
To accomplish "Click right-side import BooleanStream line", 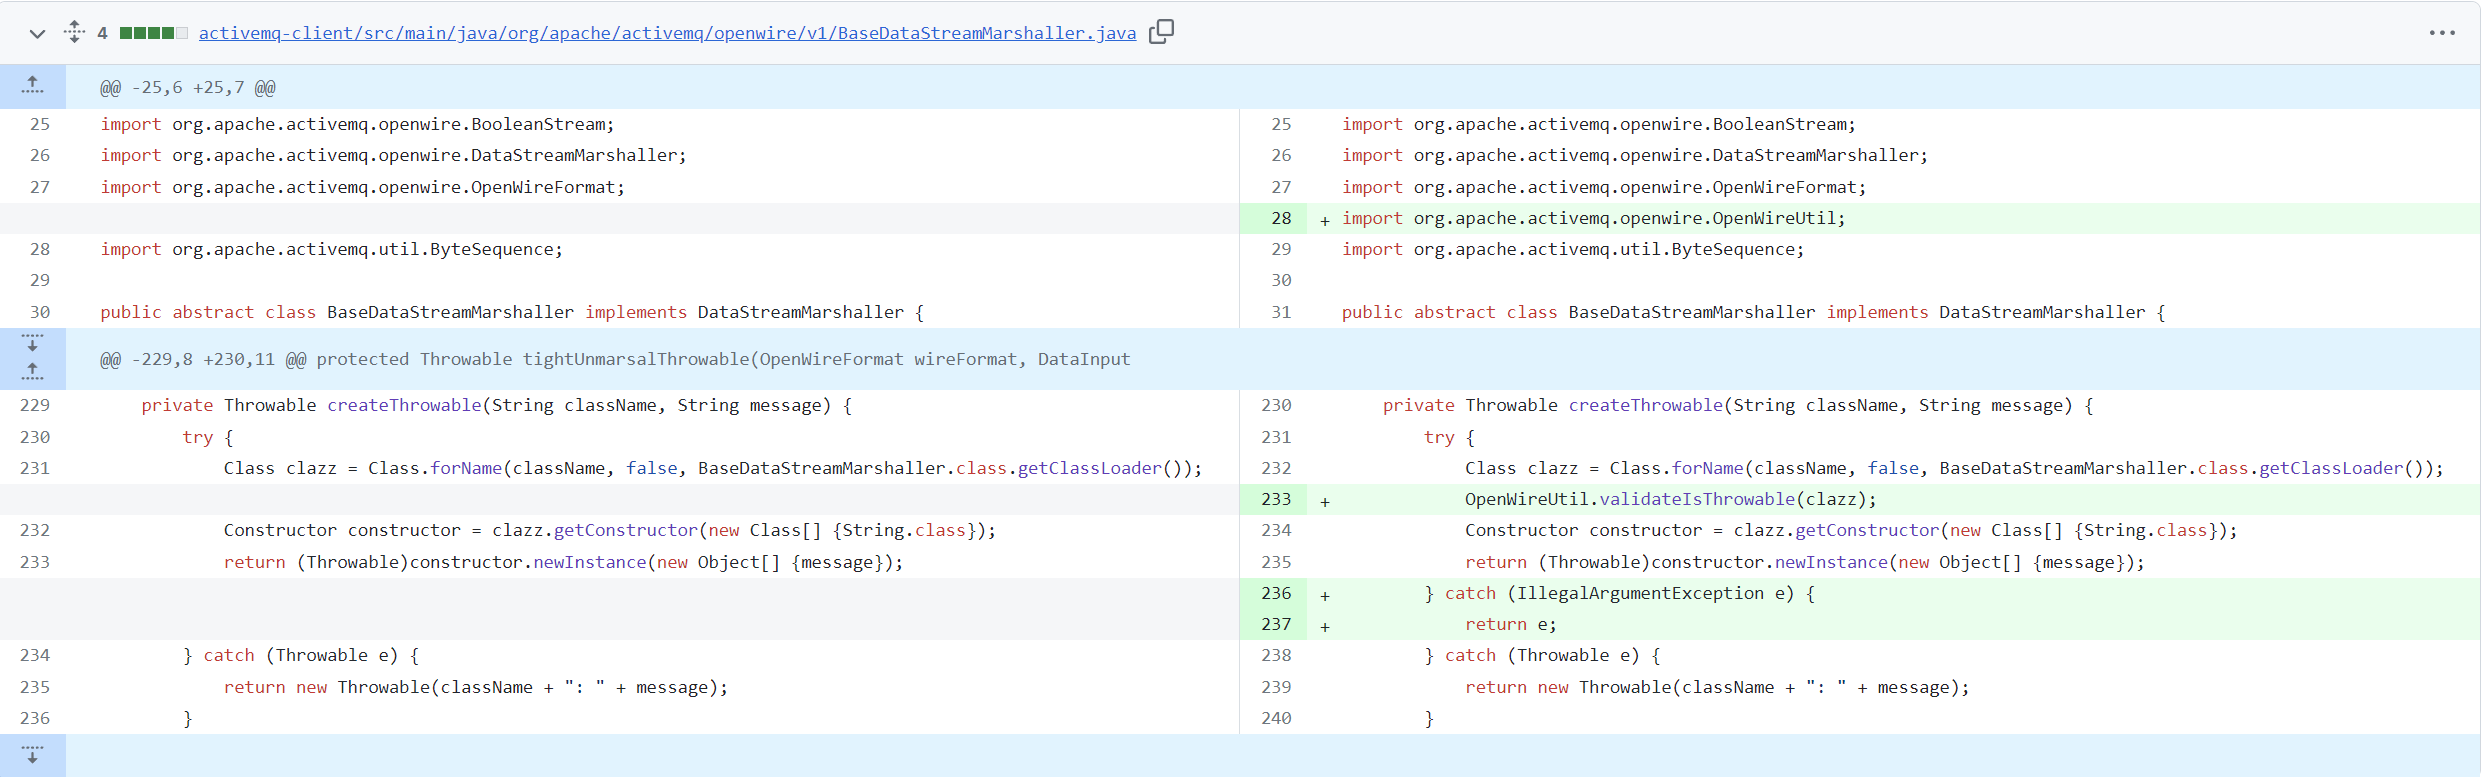I will (x=1598, y=124).
